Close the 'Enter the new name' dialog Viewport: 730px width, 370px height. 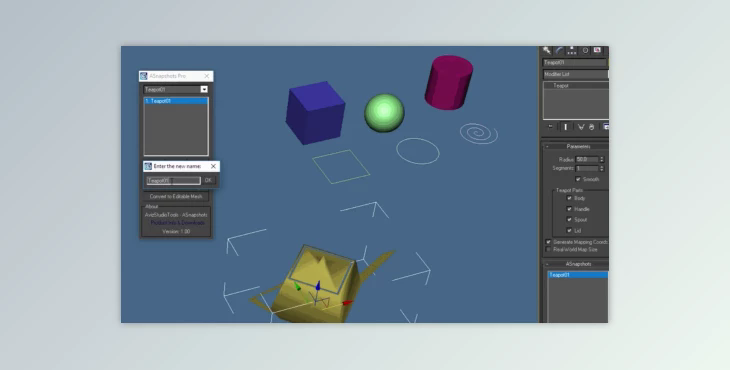[x=213, y=166]
